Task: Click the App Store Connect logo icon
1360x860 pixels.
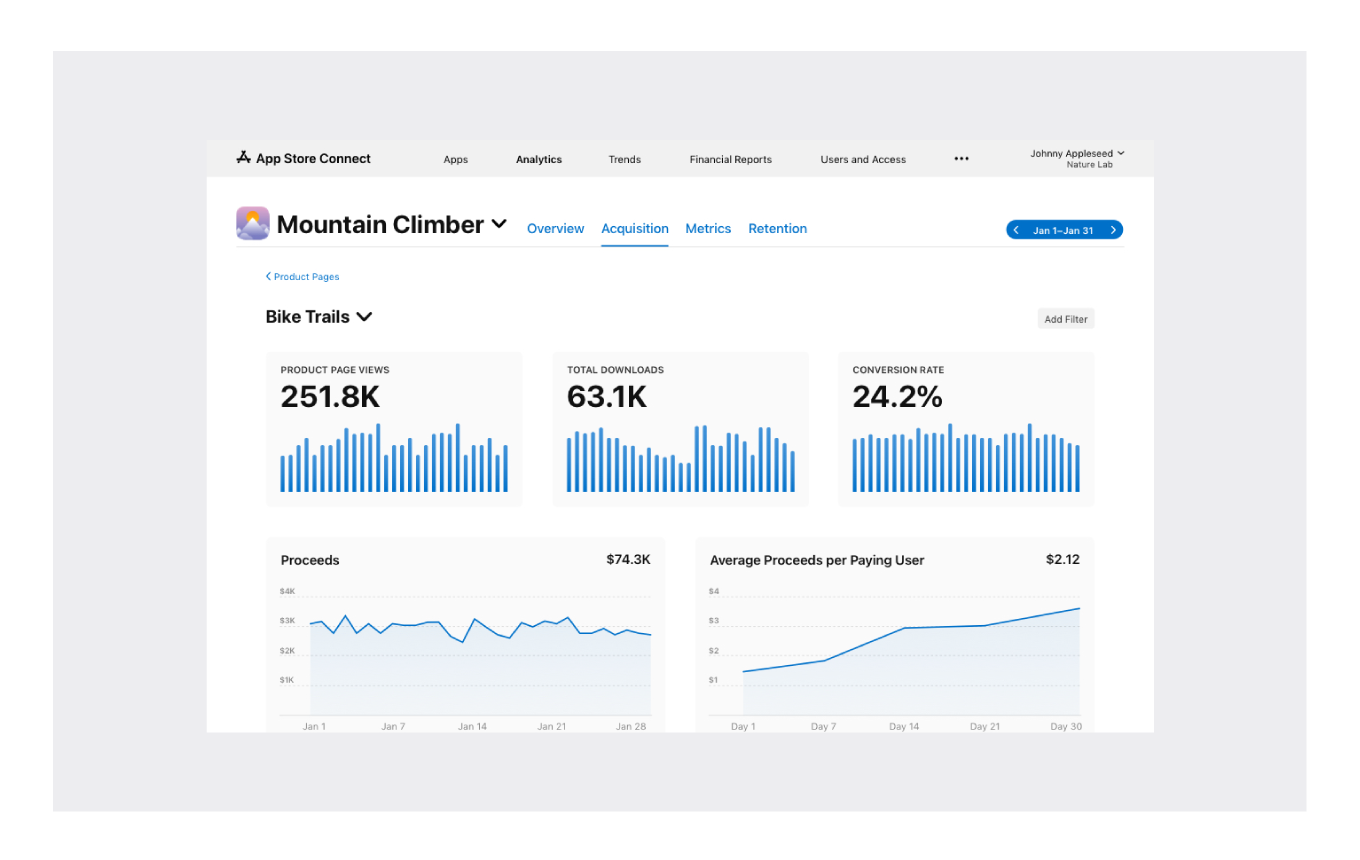Action: click(x=243, y=158)
